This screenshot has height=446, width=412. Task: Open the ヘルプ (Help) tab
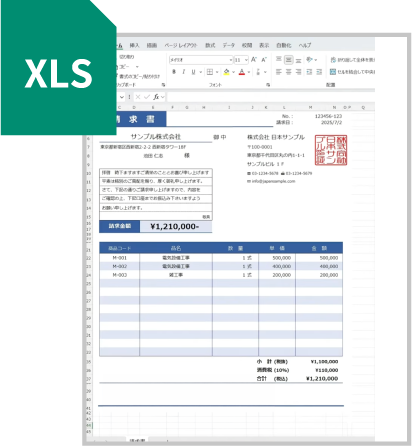[x=305, y=45]
